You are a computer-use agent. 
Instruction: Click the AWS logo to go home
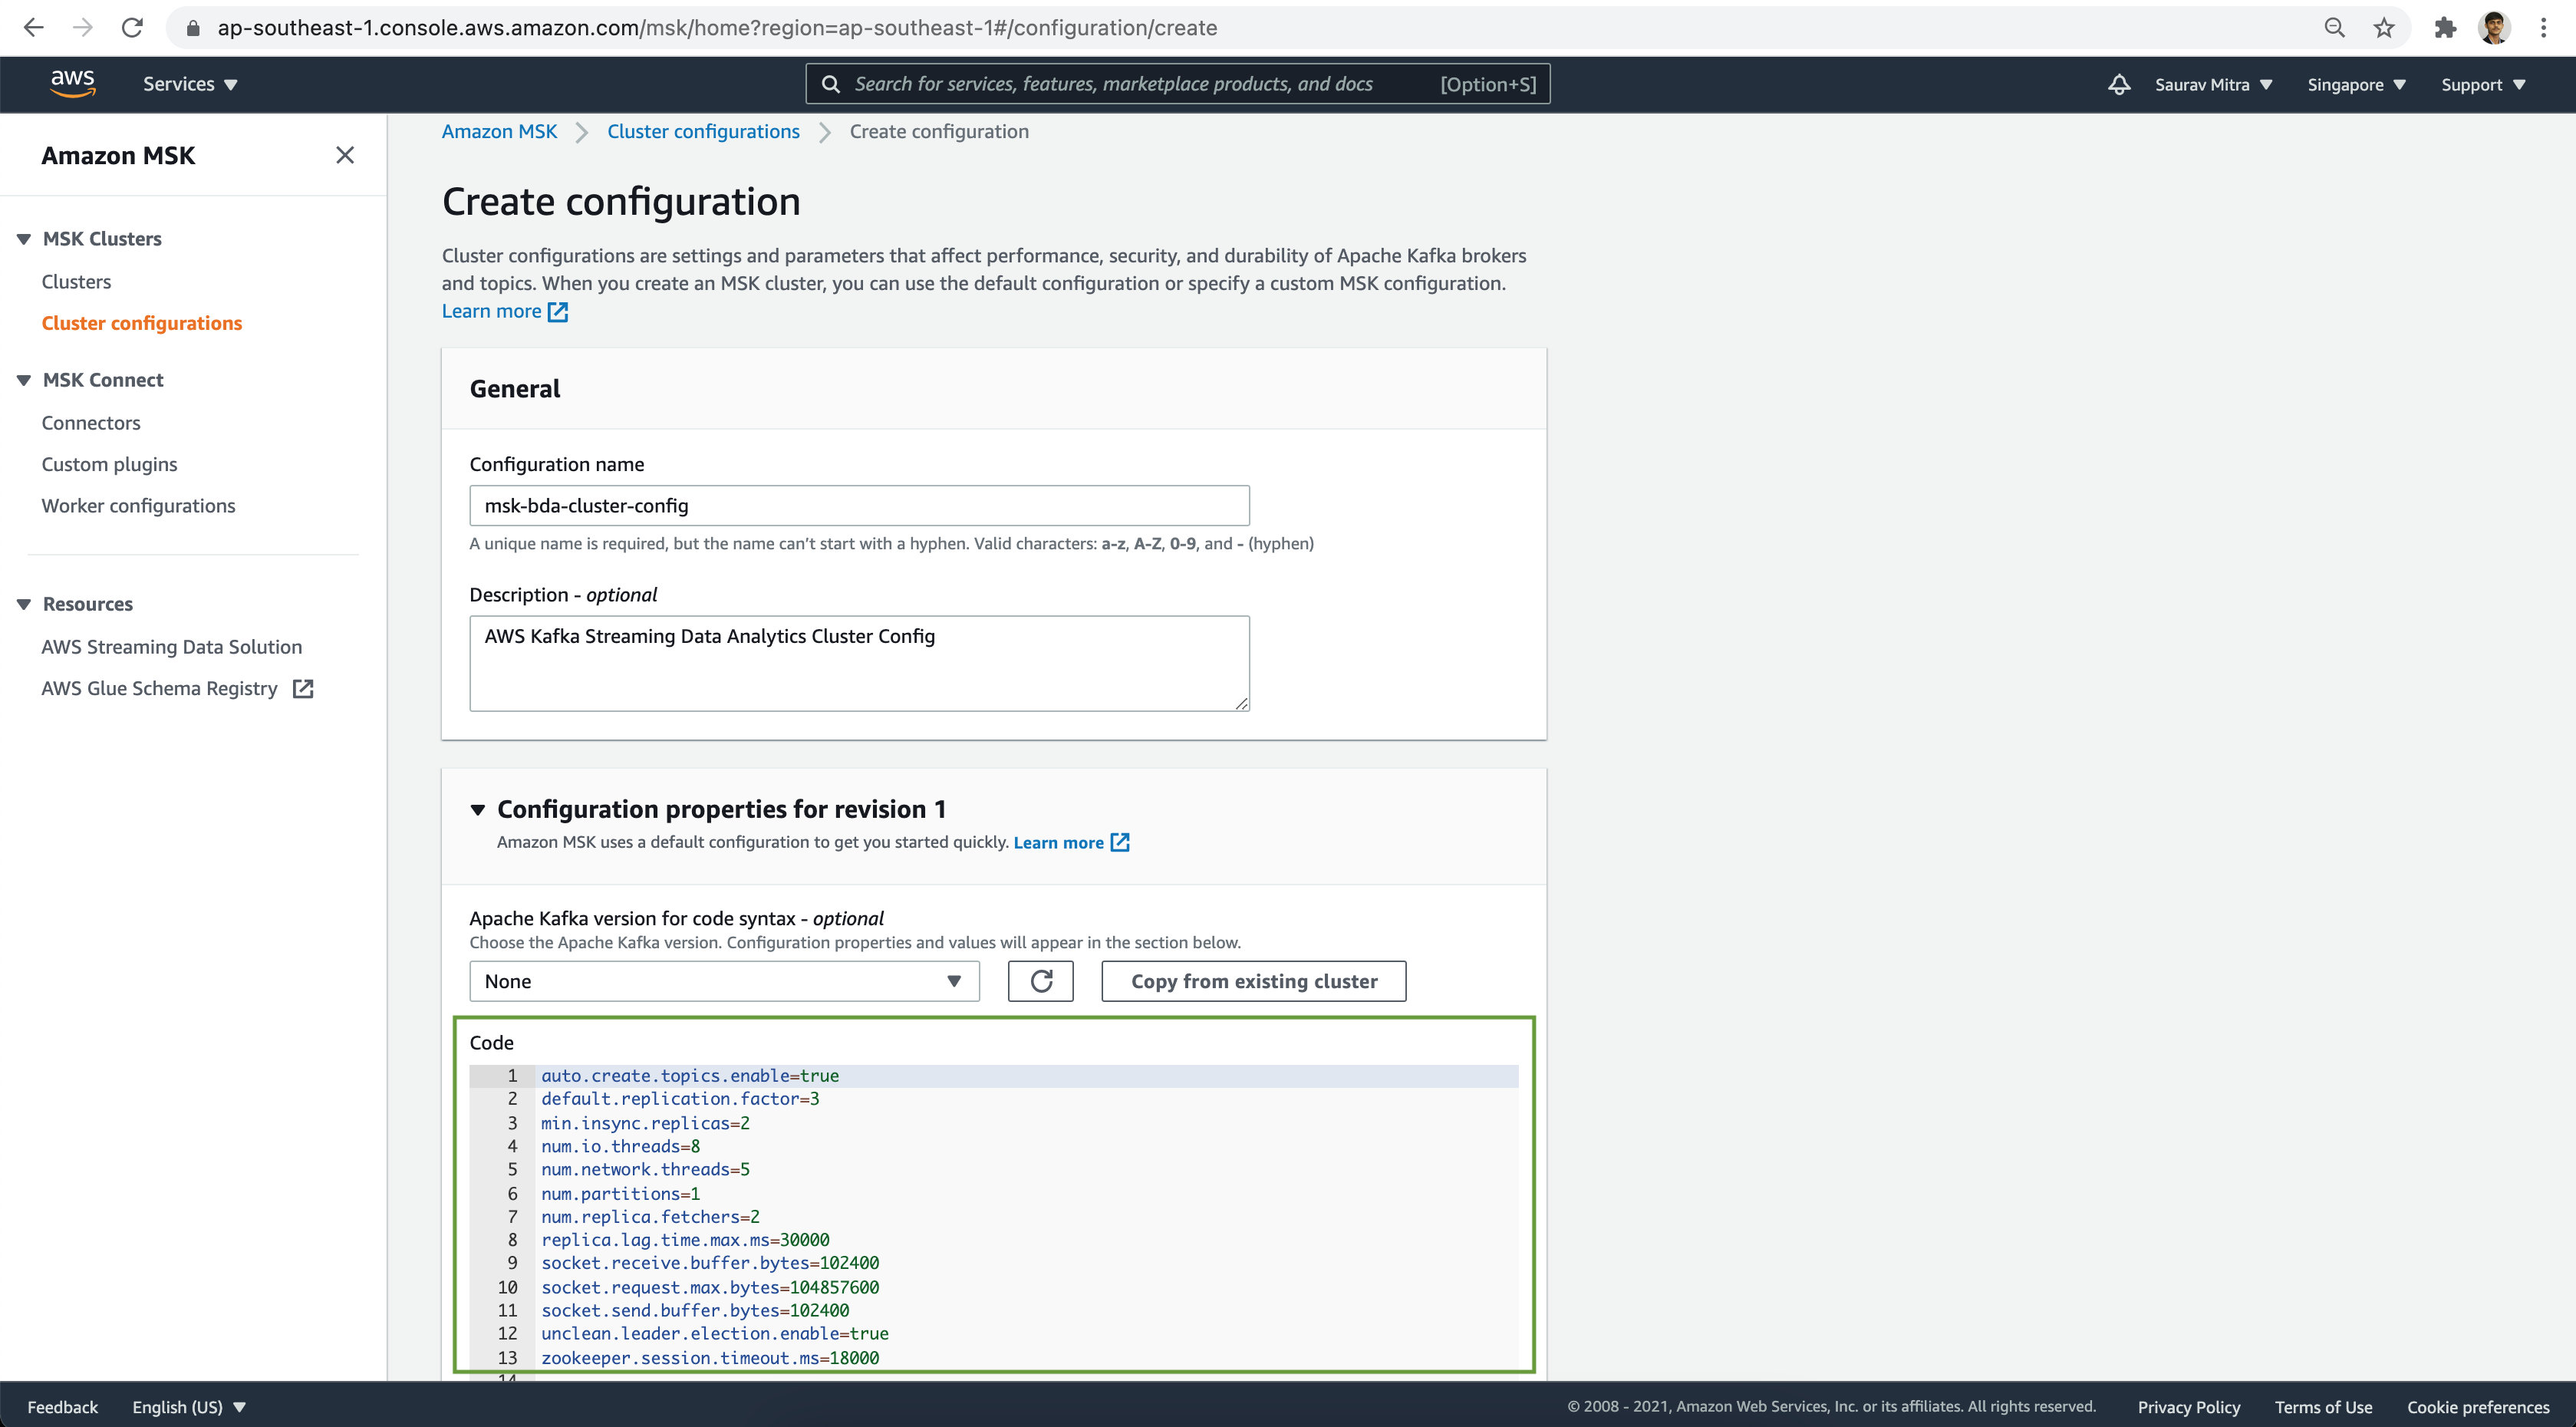pos(73,83)
